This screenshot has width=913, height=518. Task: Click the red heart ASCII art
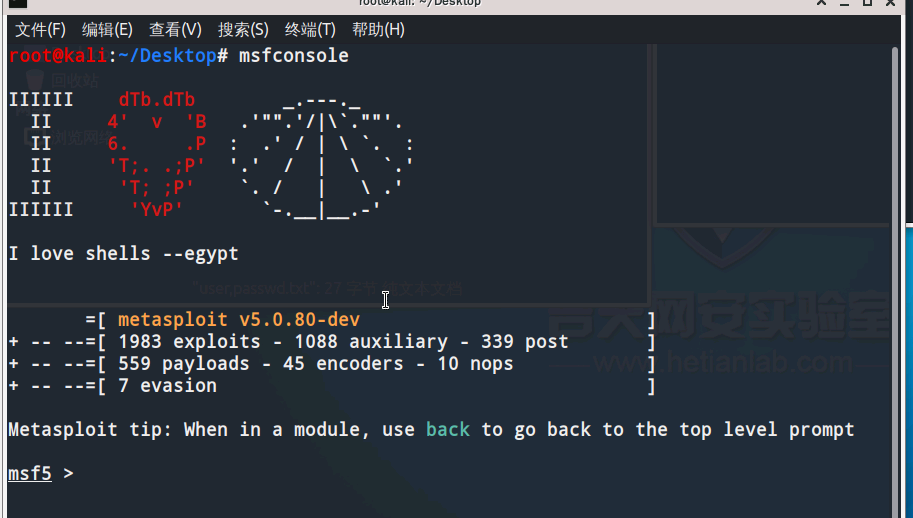[x=157, y=154]
